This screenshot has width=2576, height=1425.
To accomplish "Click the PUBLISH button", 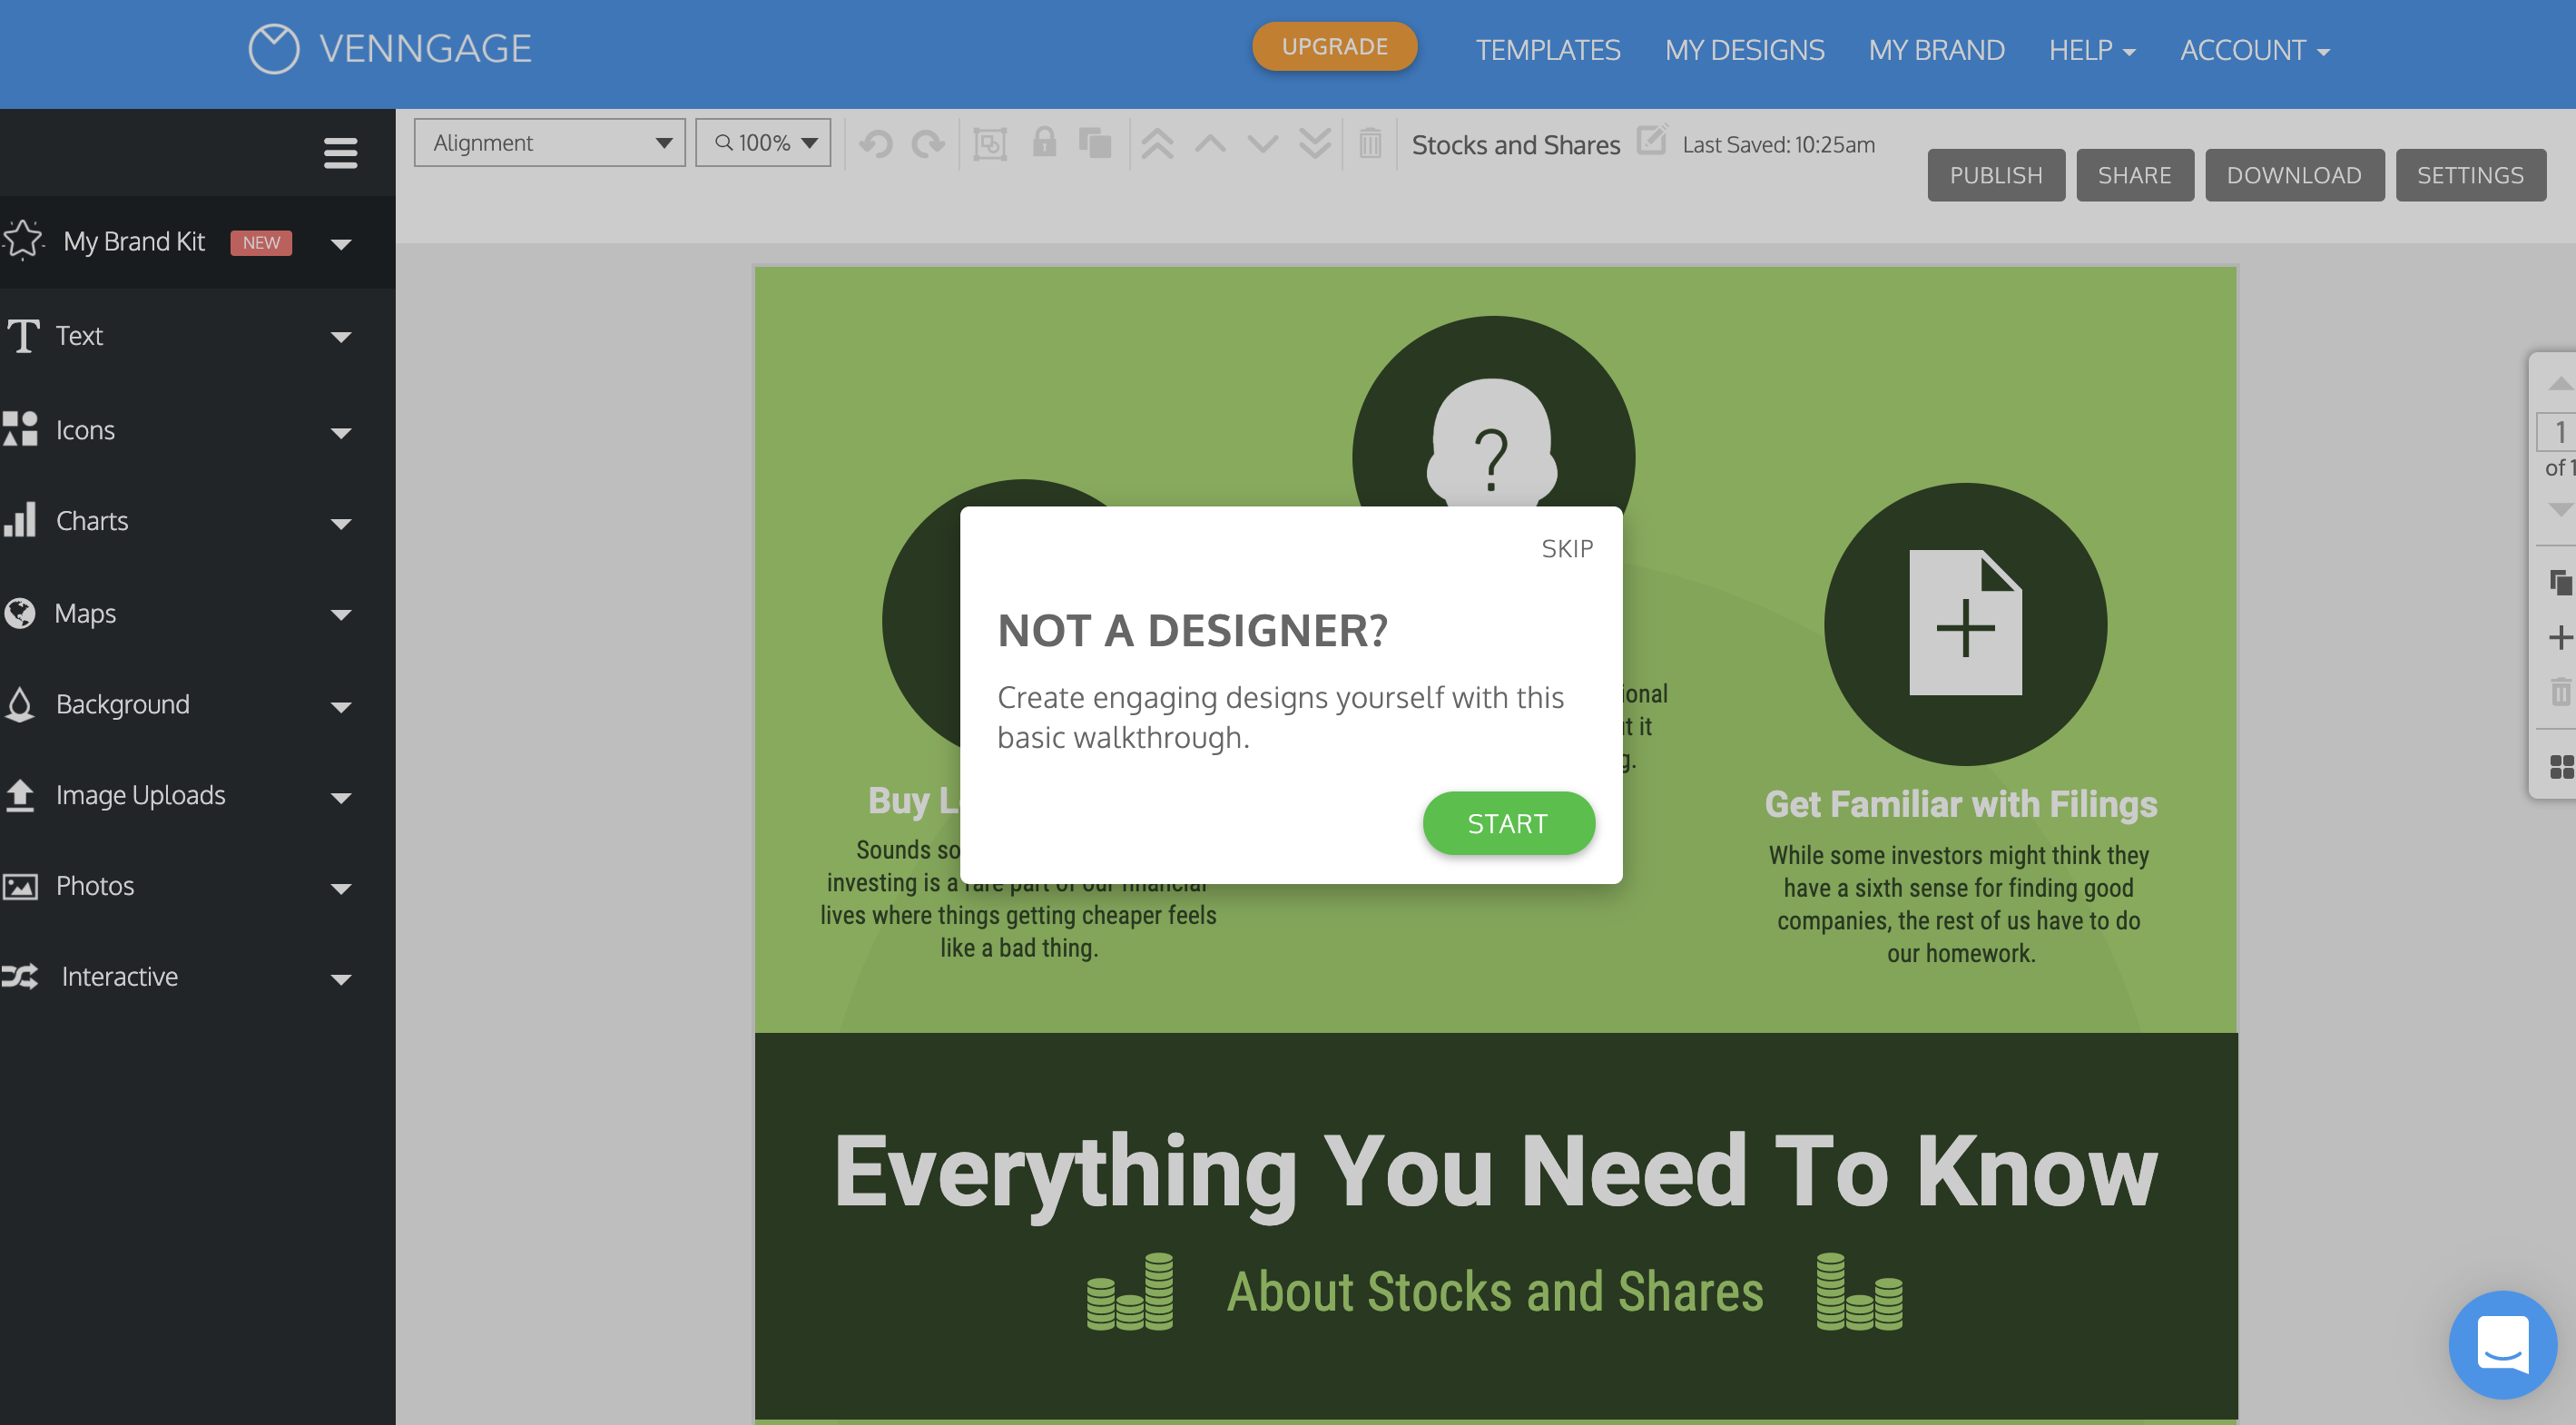I will click(x=1995, y=175).
